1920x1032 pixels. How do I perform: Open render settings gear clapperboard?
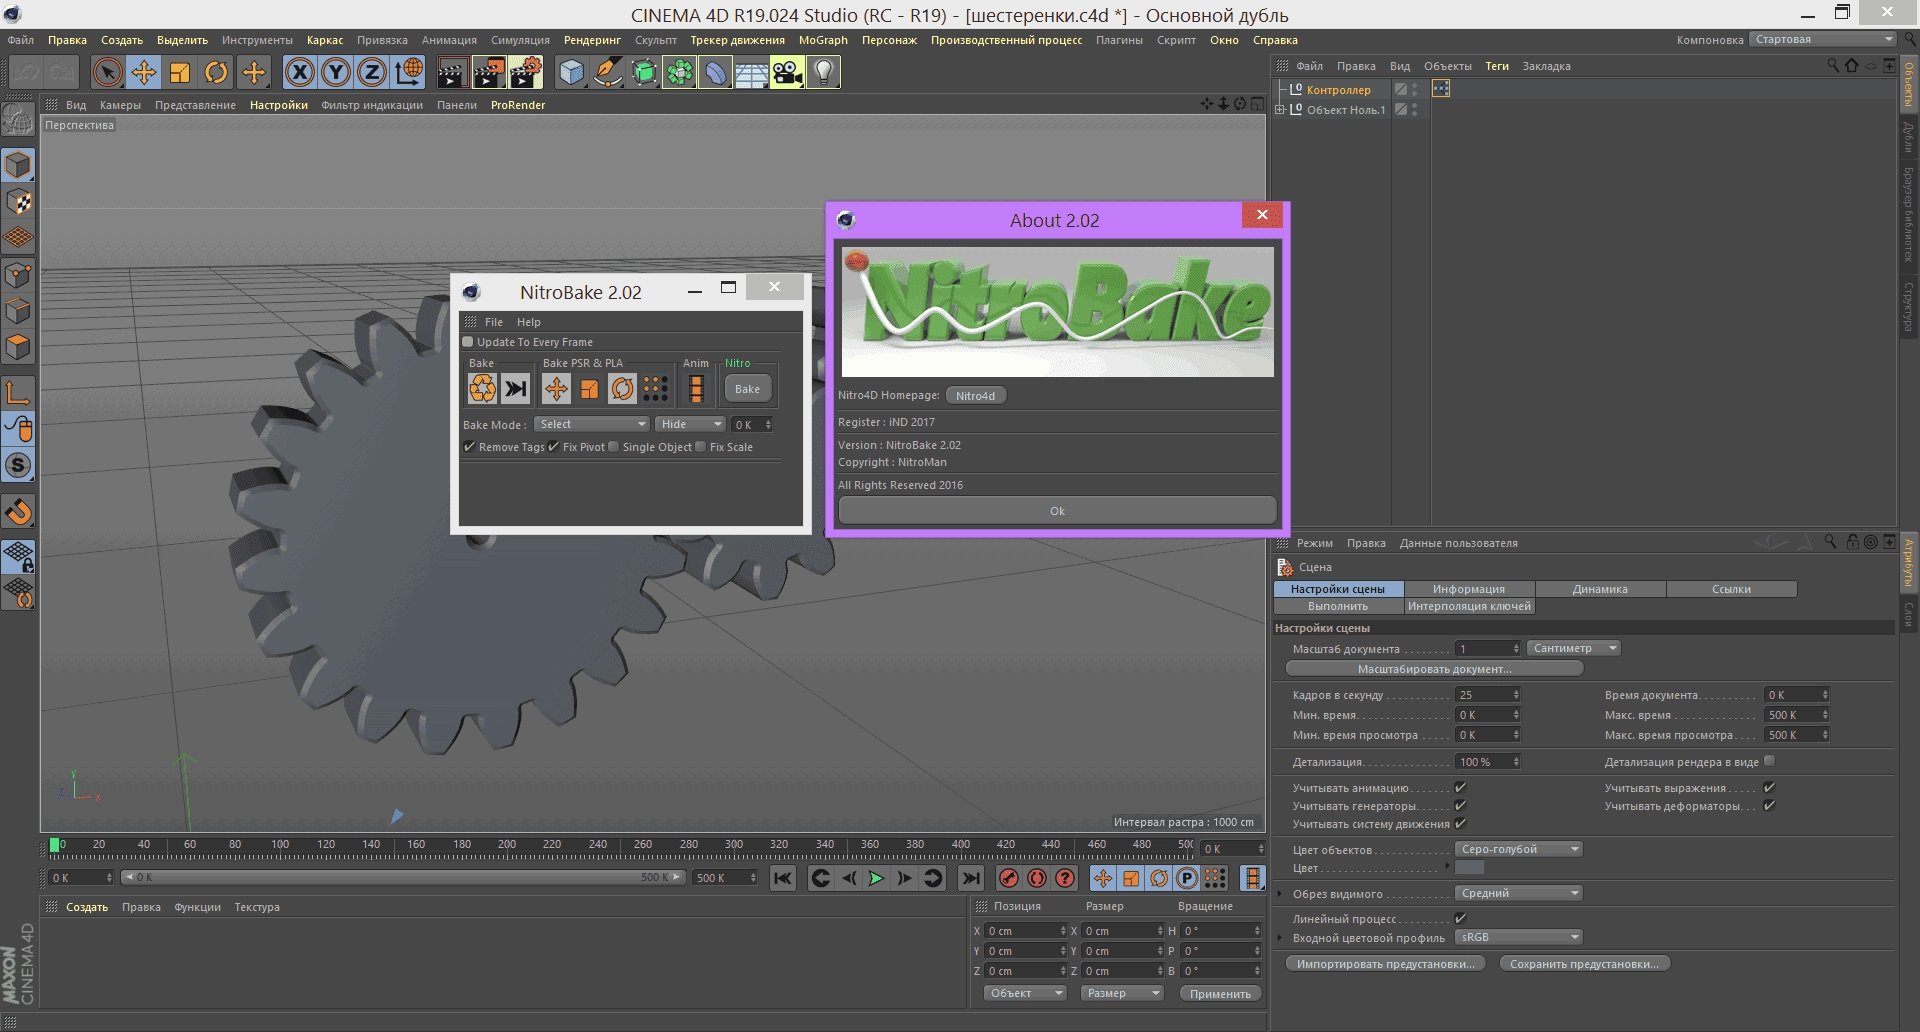(525, 72)
